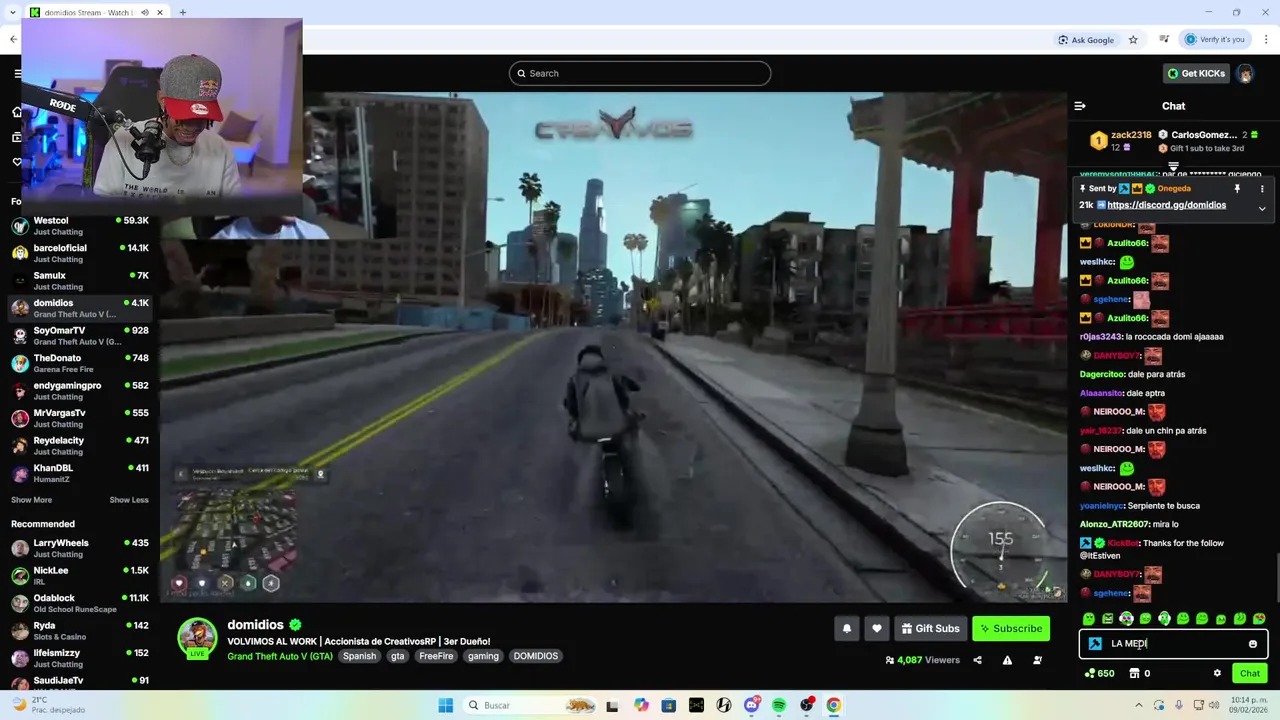Open the user icon next to the report triangle
The image size is (1280, 720).
(1037, 660)
